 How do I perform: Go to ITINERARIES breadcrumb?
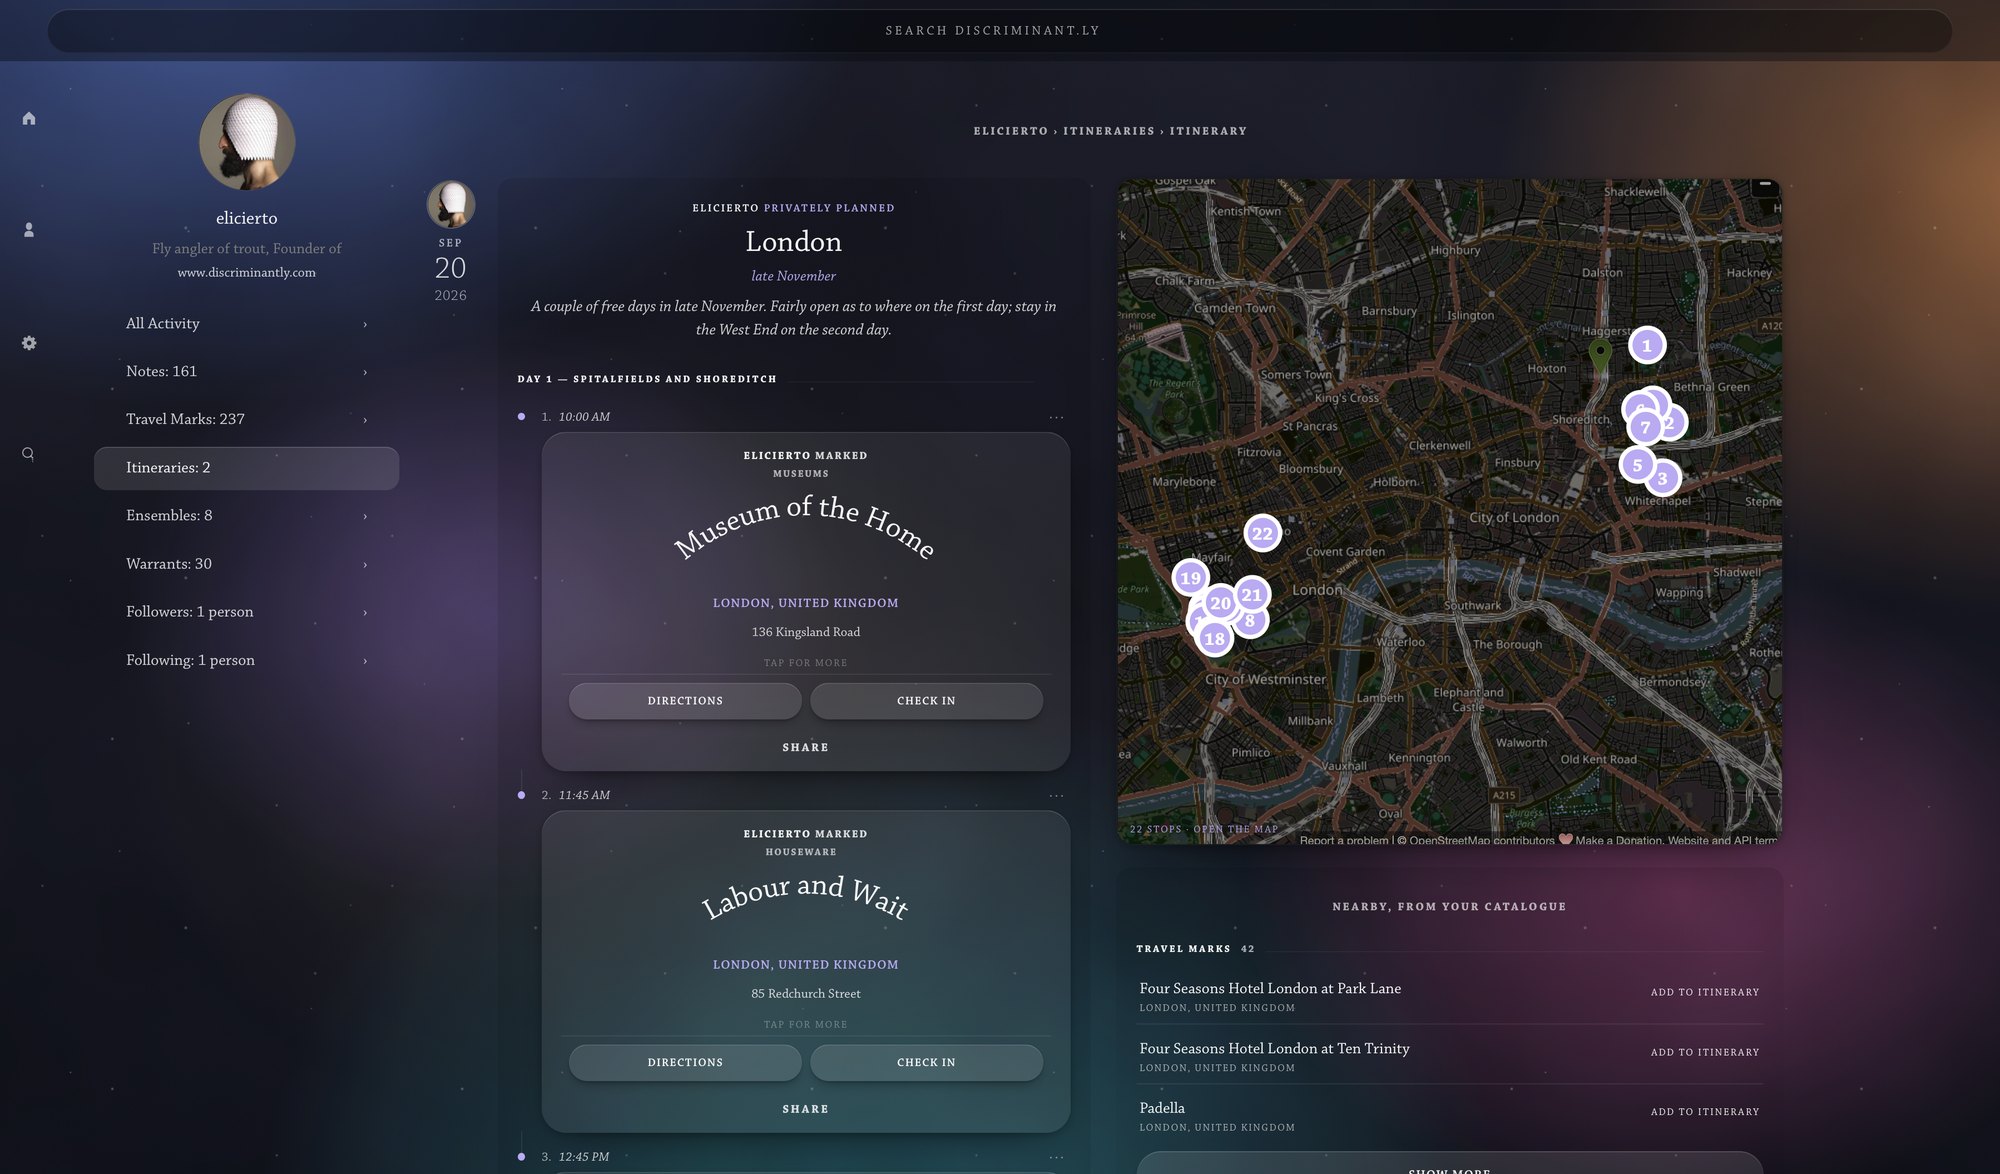[1108, 131]
